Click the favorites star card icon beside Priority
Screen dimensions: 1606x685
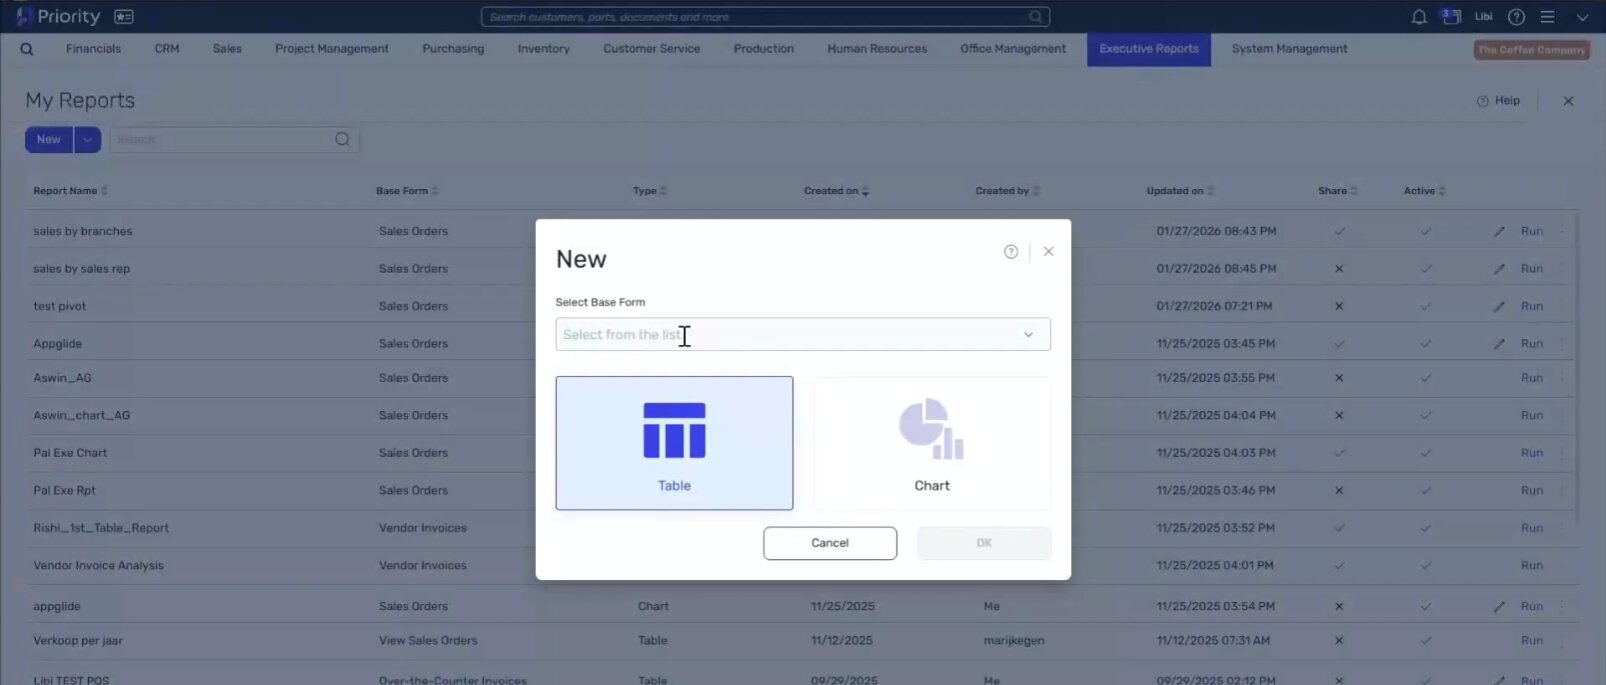coord(124,17)
